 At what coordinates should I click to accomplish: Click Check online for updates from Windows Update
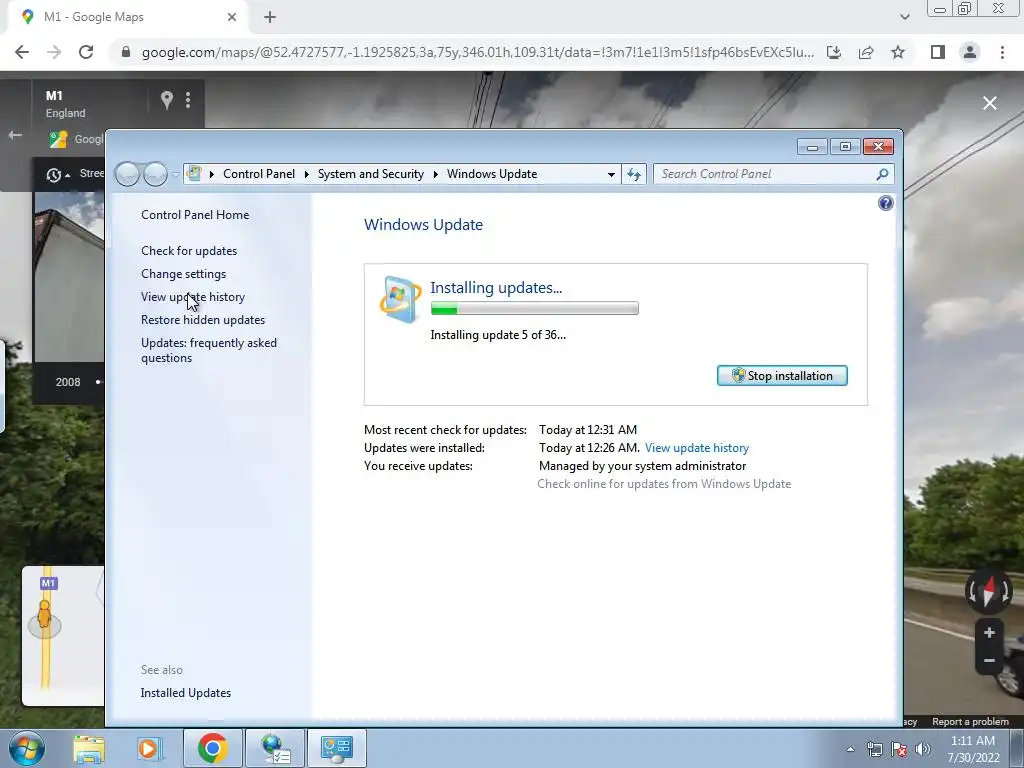point(664,484)
